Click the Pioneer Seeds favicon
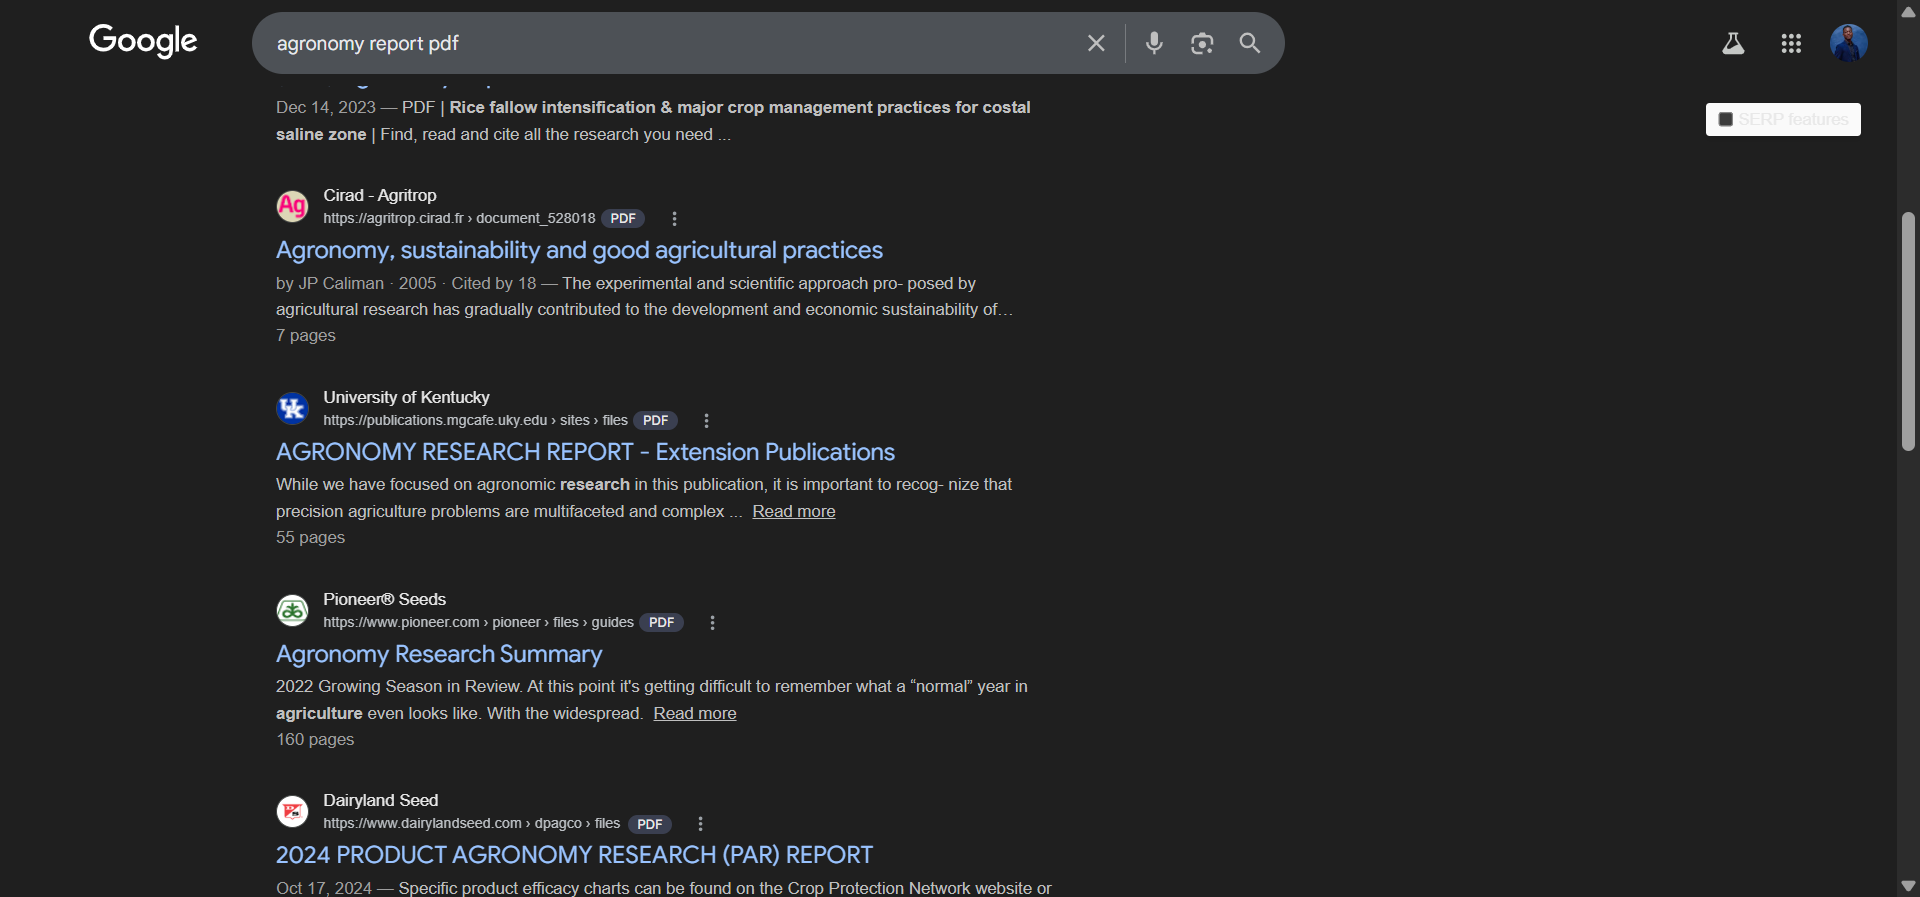1920x897 pixels. [292, 610]
